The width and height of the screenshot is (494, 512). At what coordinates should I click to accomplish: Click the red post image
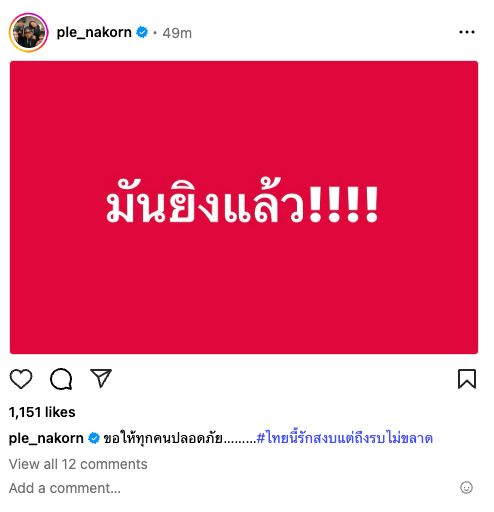(244, 207)
